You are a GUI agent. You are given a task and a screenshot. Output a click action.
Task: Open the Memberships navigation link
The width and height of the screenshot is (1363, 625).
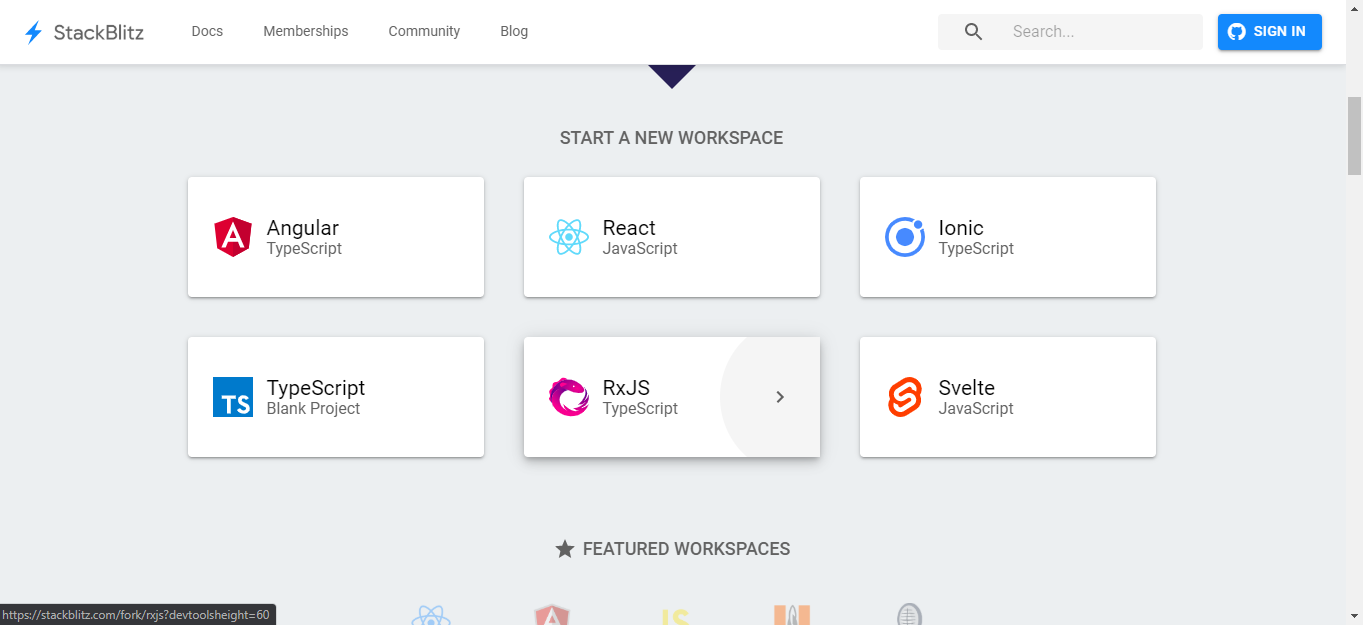pyautogui.click(x=305, y=31)
